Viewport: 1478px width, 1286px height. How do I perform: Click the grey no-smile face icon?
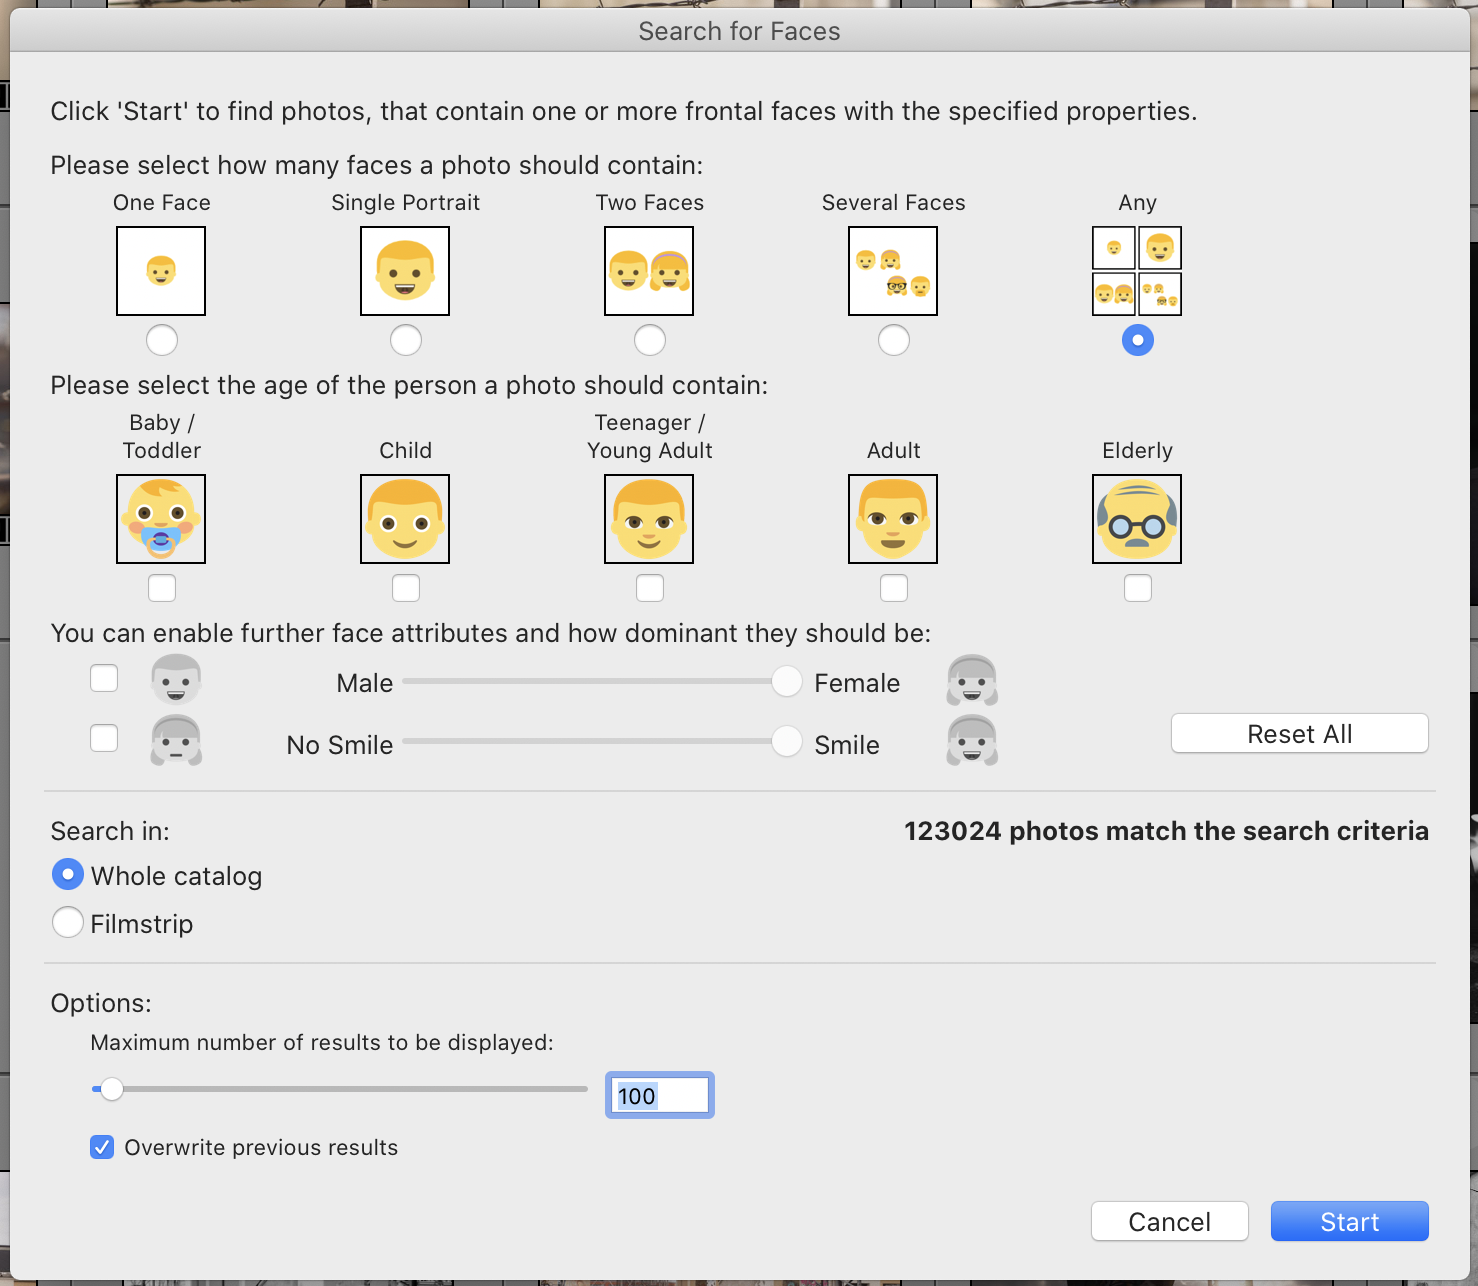click(176, 741)
